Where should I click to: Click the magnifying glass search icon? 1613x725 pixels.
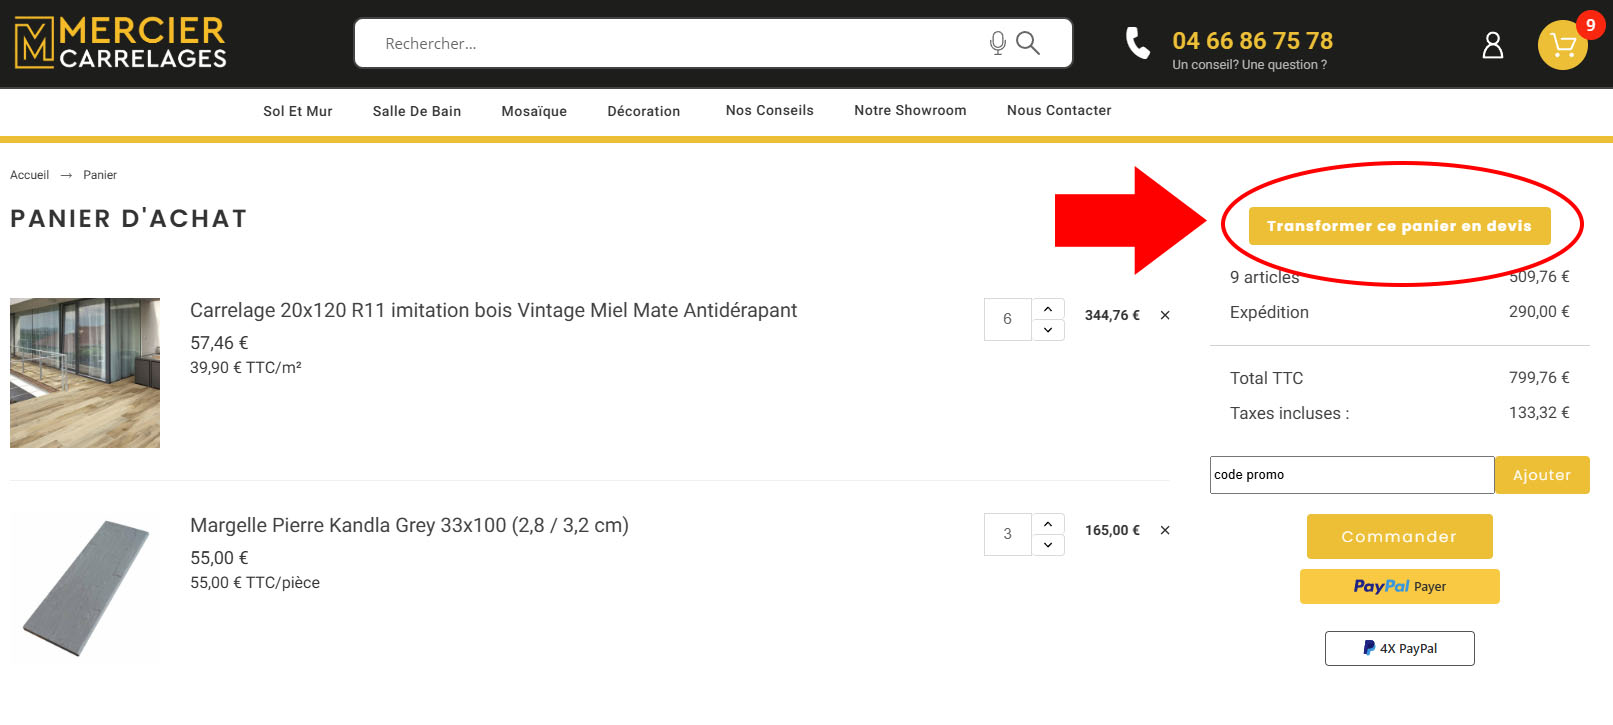(x=1028, y=43)
